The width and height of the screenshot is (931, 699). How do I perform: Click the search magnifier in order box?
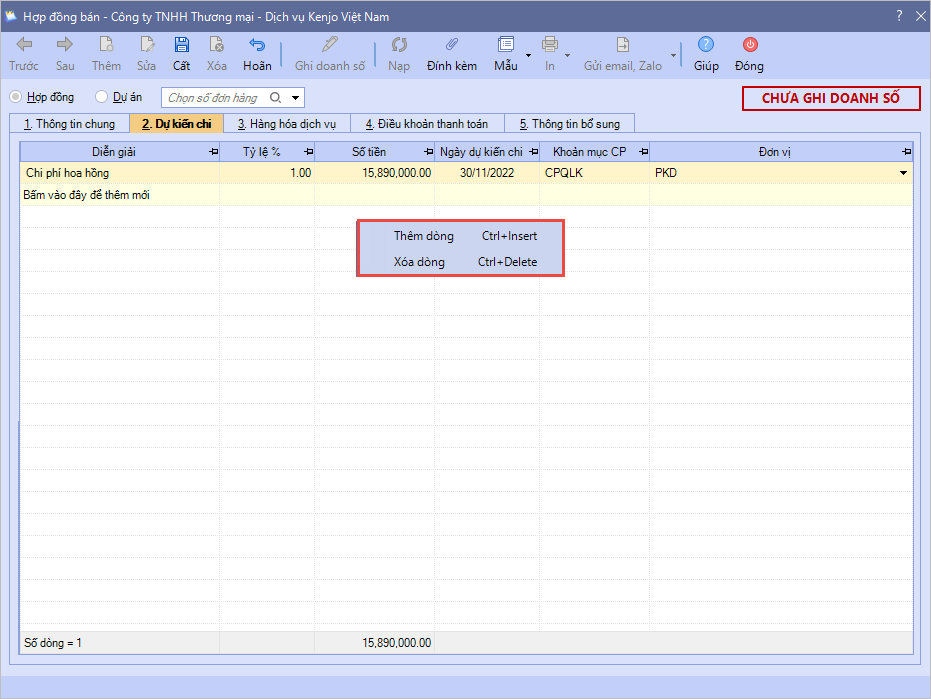click(276, 98)
